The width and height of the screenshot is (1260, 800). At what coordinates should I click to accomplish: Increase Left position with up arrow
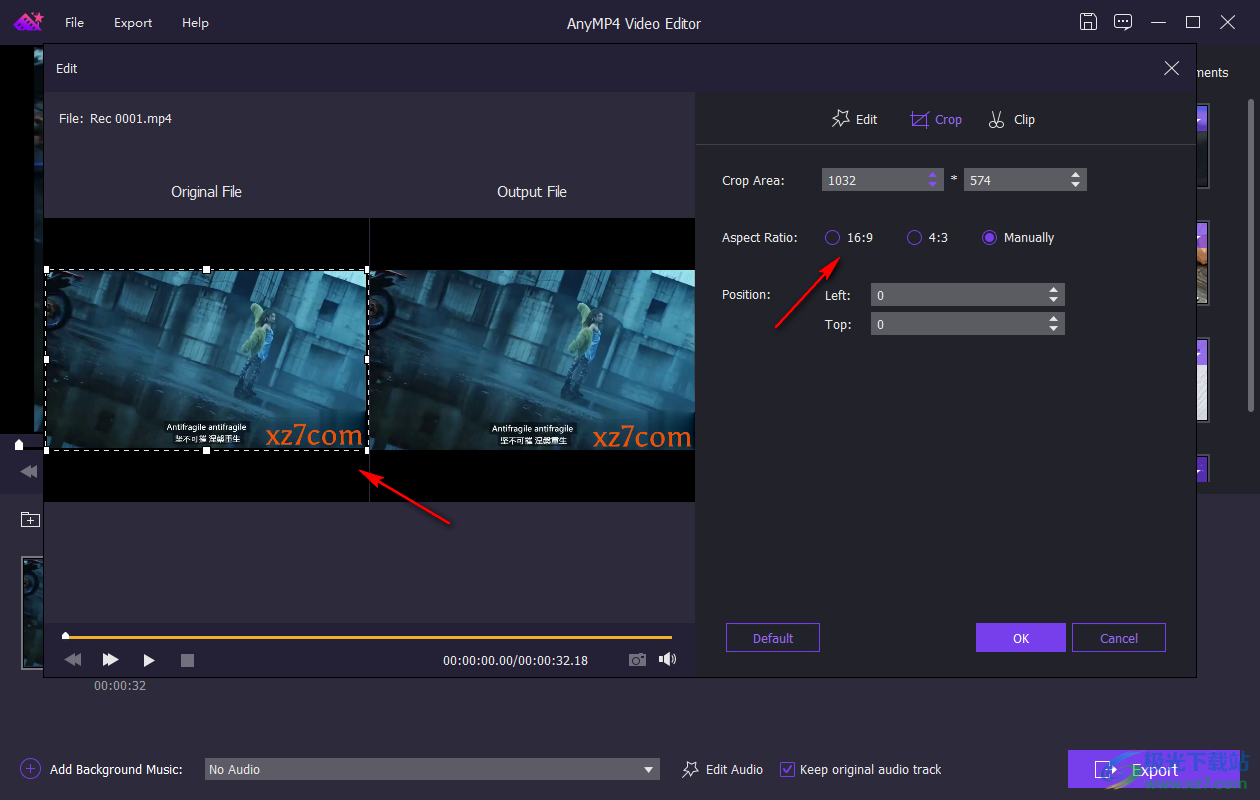click(x=1053, y=290)
